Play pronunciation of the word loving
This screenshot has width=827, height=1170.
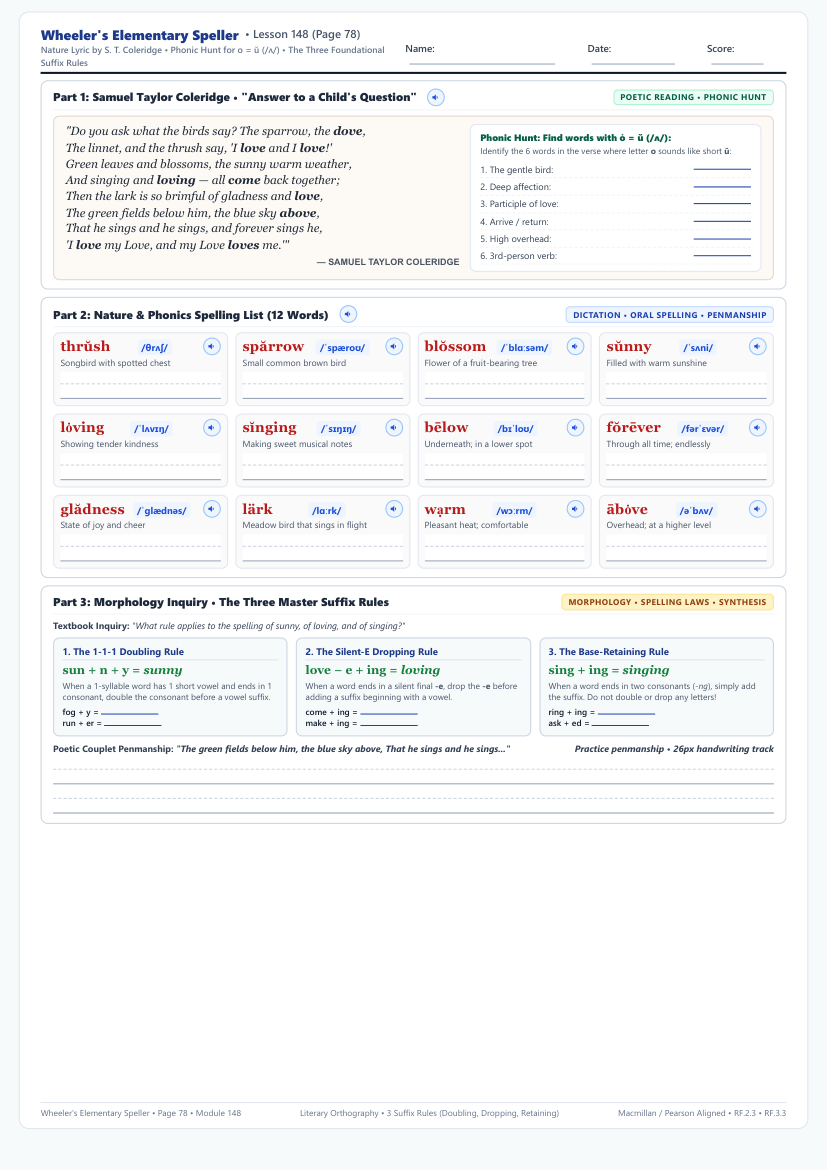tap(212, 428)
